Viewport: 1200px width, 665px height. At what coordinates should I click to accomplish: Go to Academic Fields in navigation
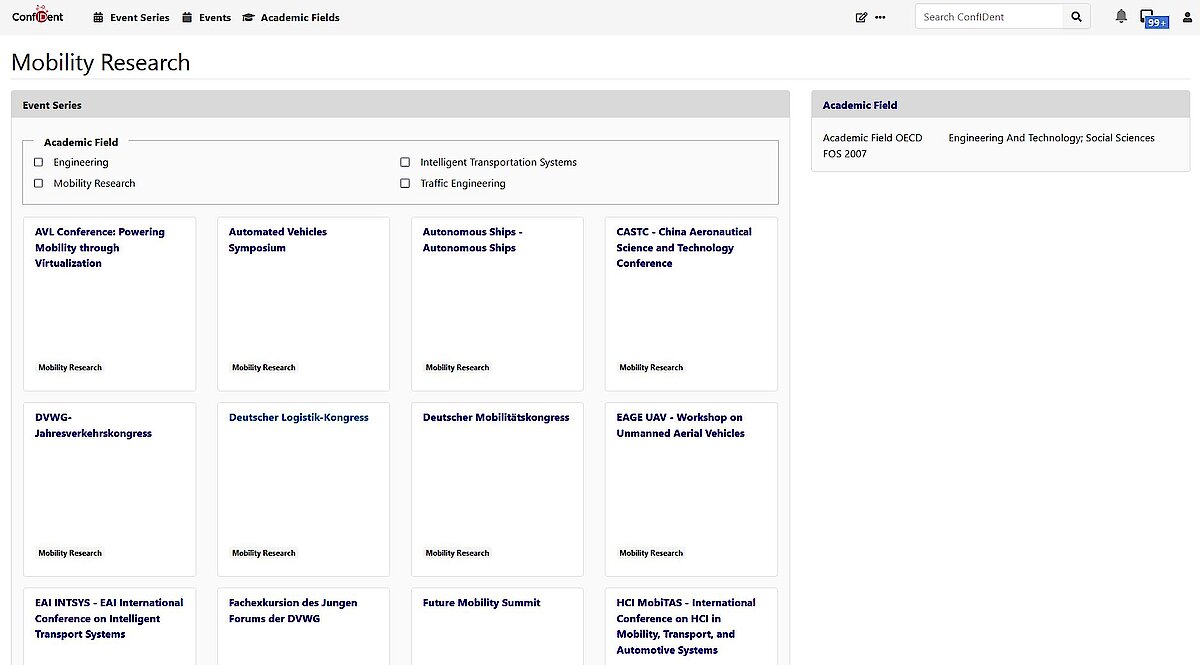291,17
